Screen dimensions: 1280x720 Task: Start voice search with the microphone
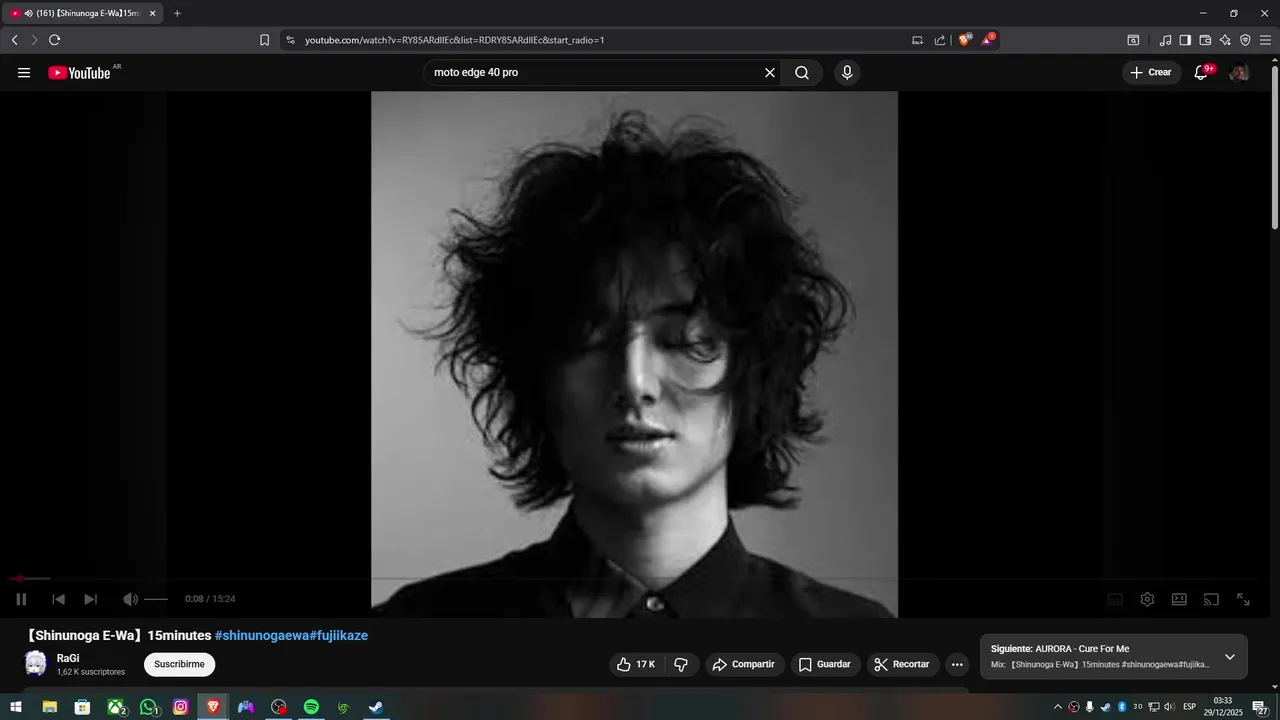tap(847, 73)
